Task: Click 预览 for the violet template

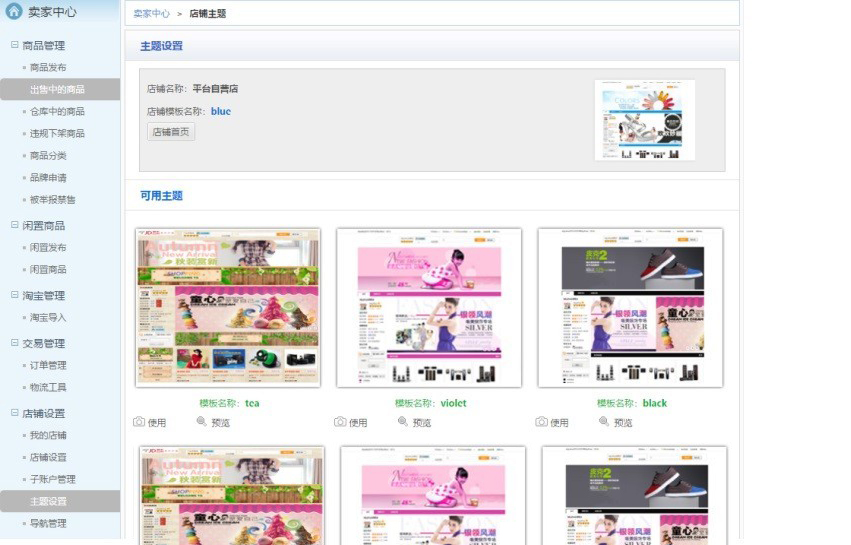Action: [422, 422]
